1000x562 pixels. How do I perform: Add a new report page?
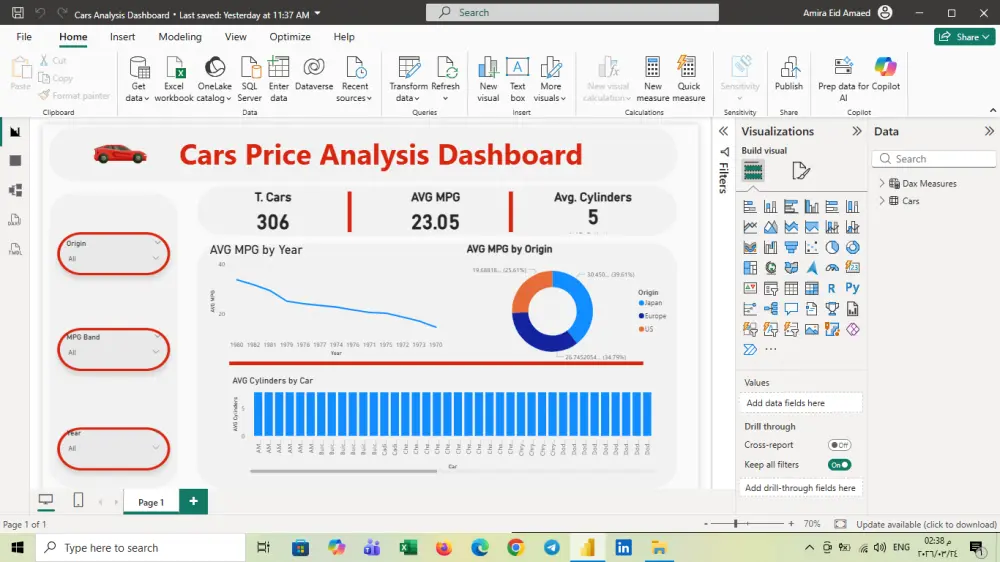(193, 502)
